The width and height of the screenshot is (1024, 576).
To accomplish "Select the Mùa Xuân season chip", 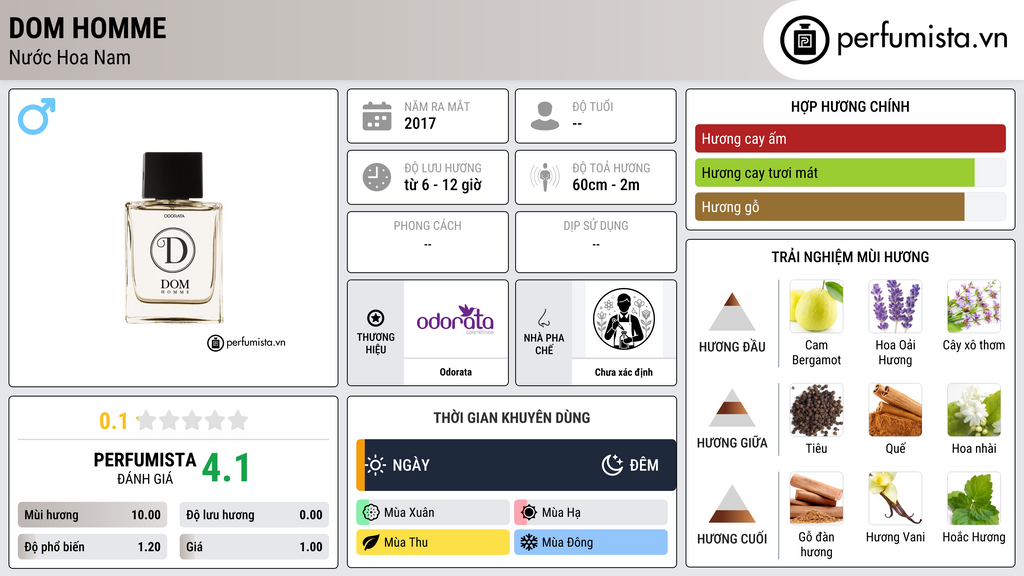I will [433, 513].
